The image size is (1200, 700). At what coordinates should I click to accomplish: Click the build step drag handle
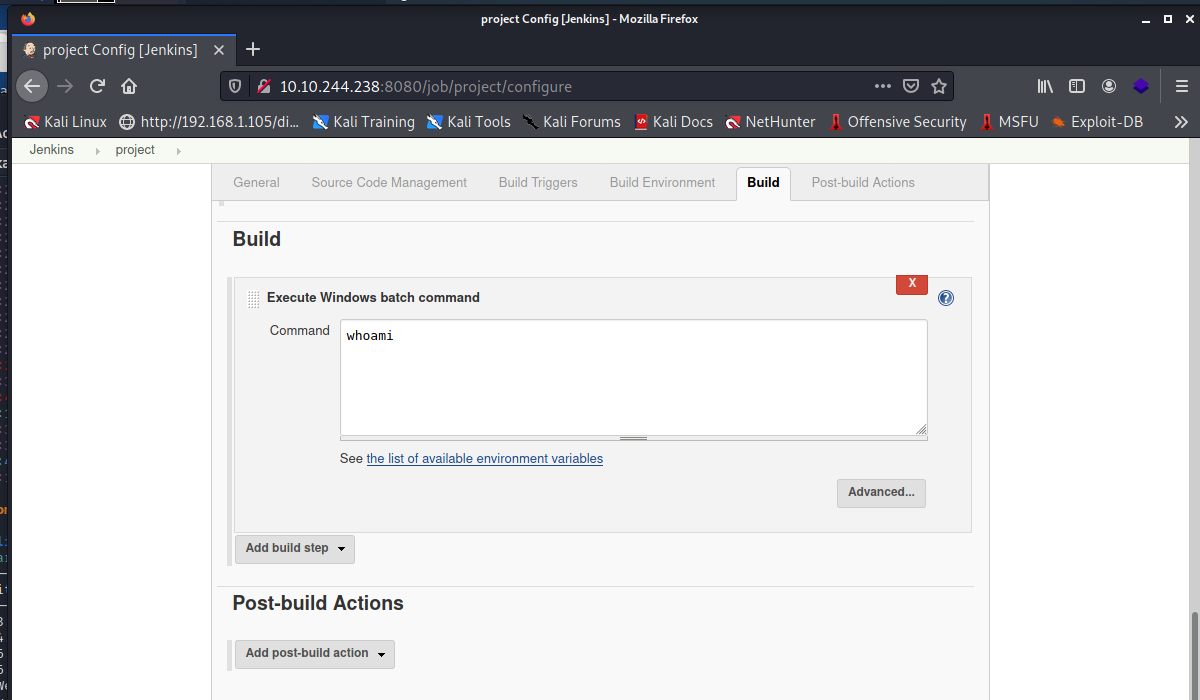click(x=253, y=298)
